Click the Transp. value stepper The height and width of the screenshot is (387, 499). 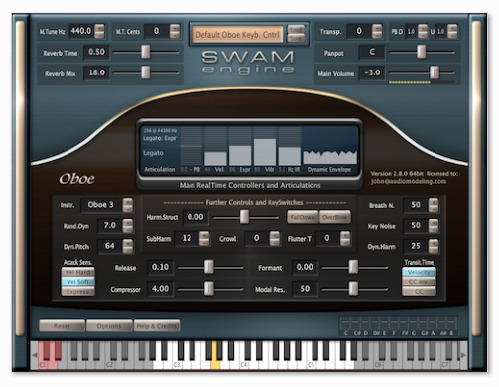(377, 31)
